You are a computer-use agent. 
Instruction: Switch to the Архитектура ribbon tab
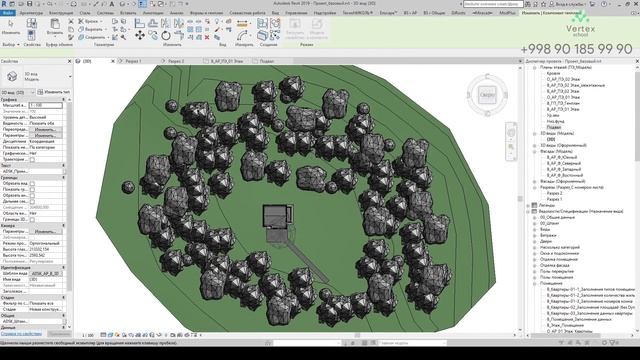31,13
